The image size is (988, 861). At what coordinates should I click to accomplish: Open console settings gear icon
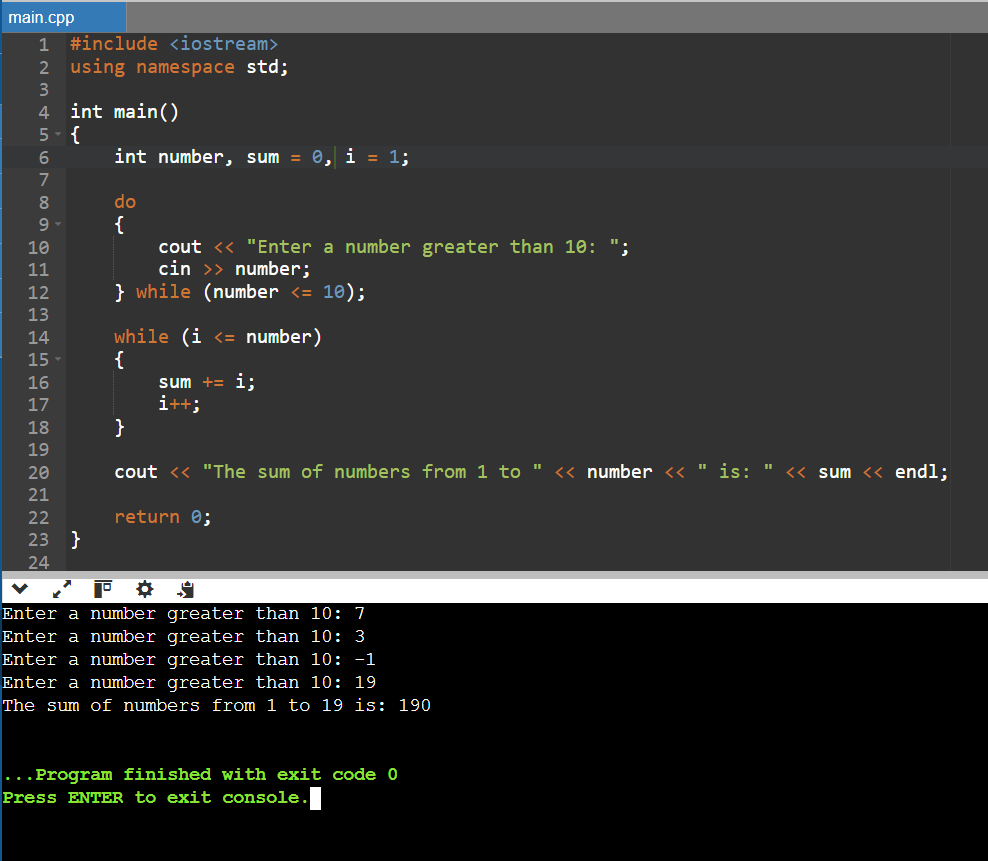[145, 589]
